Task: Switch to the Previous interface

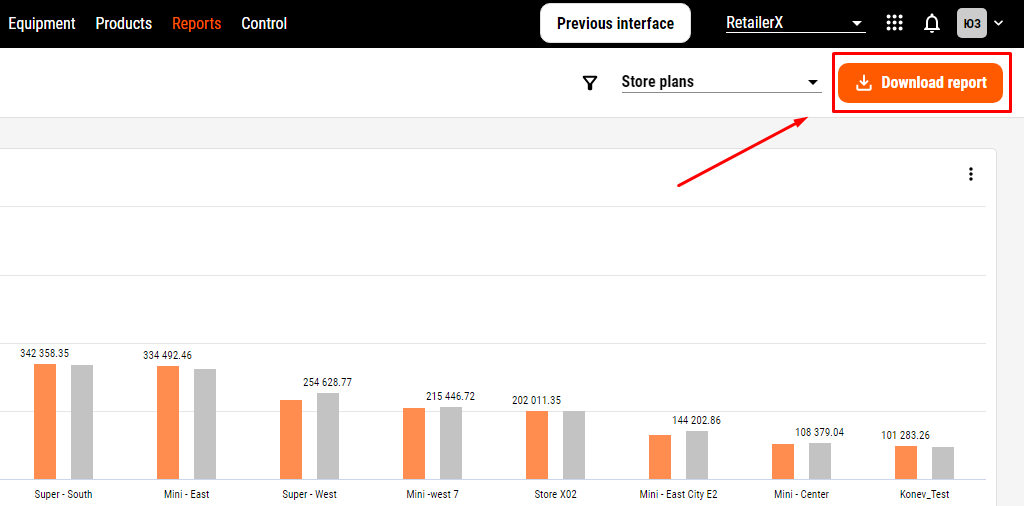Action: [x=615, y=24]
